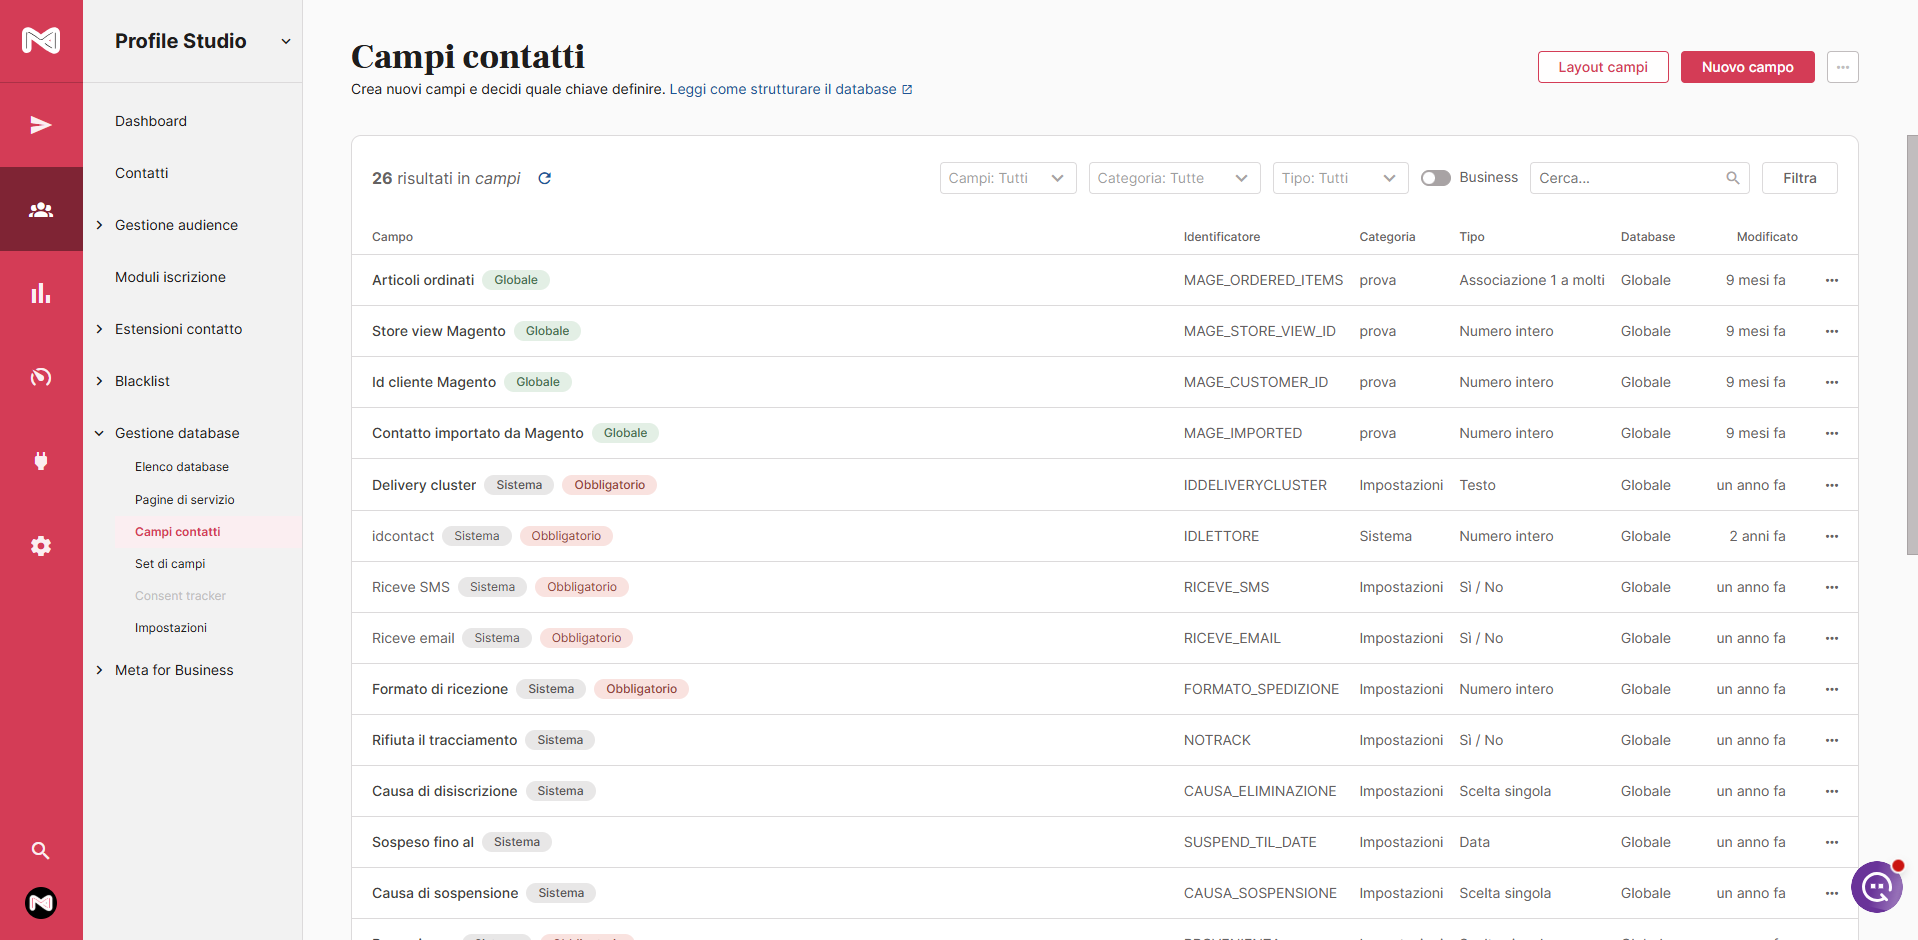1918x940 pixels.
Task: Open the settings gear sidebar icon
Action: click(41, 546)
